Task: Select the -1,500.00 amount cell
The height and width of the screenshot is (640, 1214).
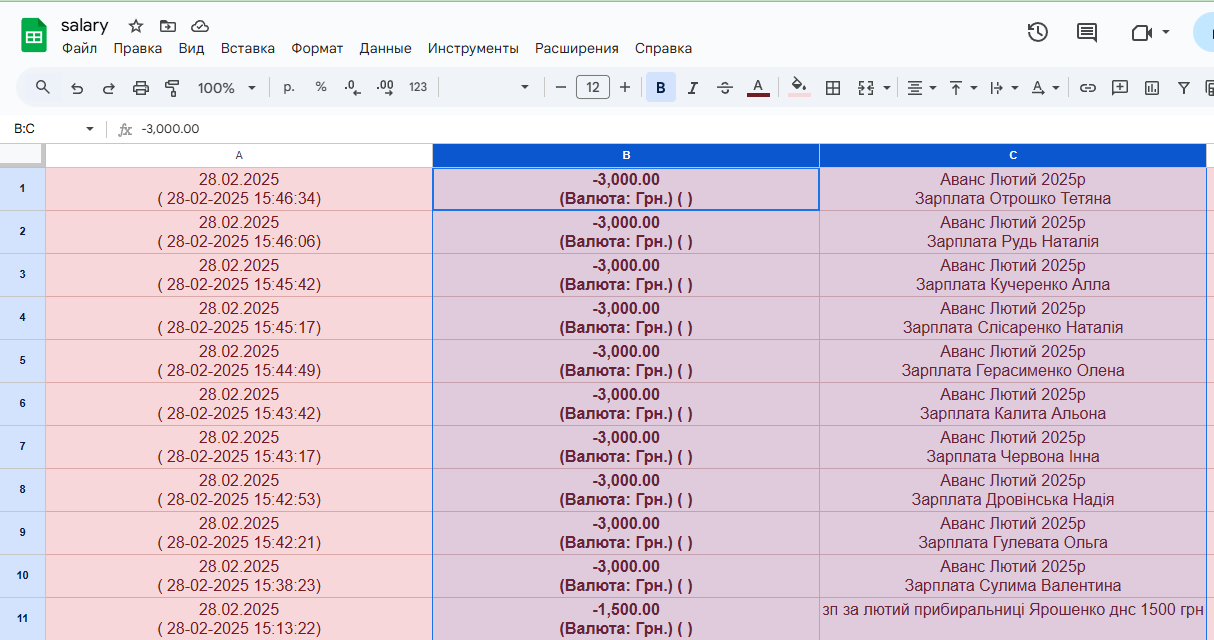Action: (x=626, y=619)
